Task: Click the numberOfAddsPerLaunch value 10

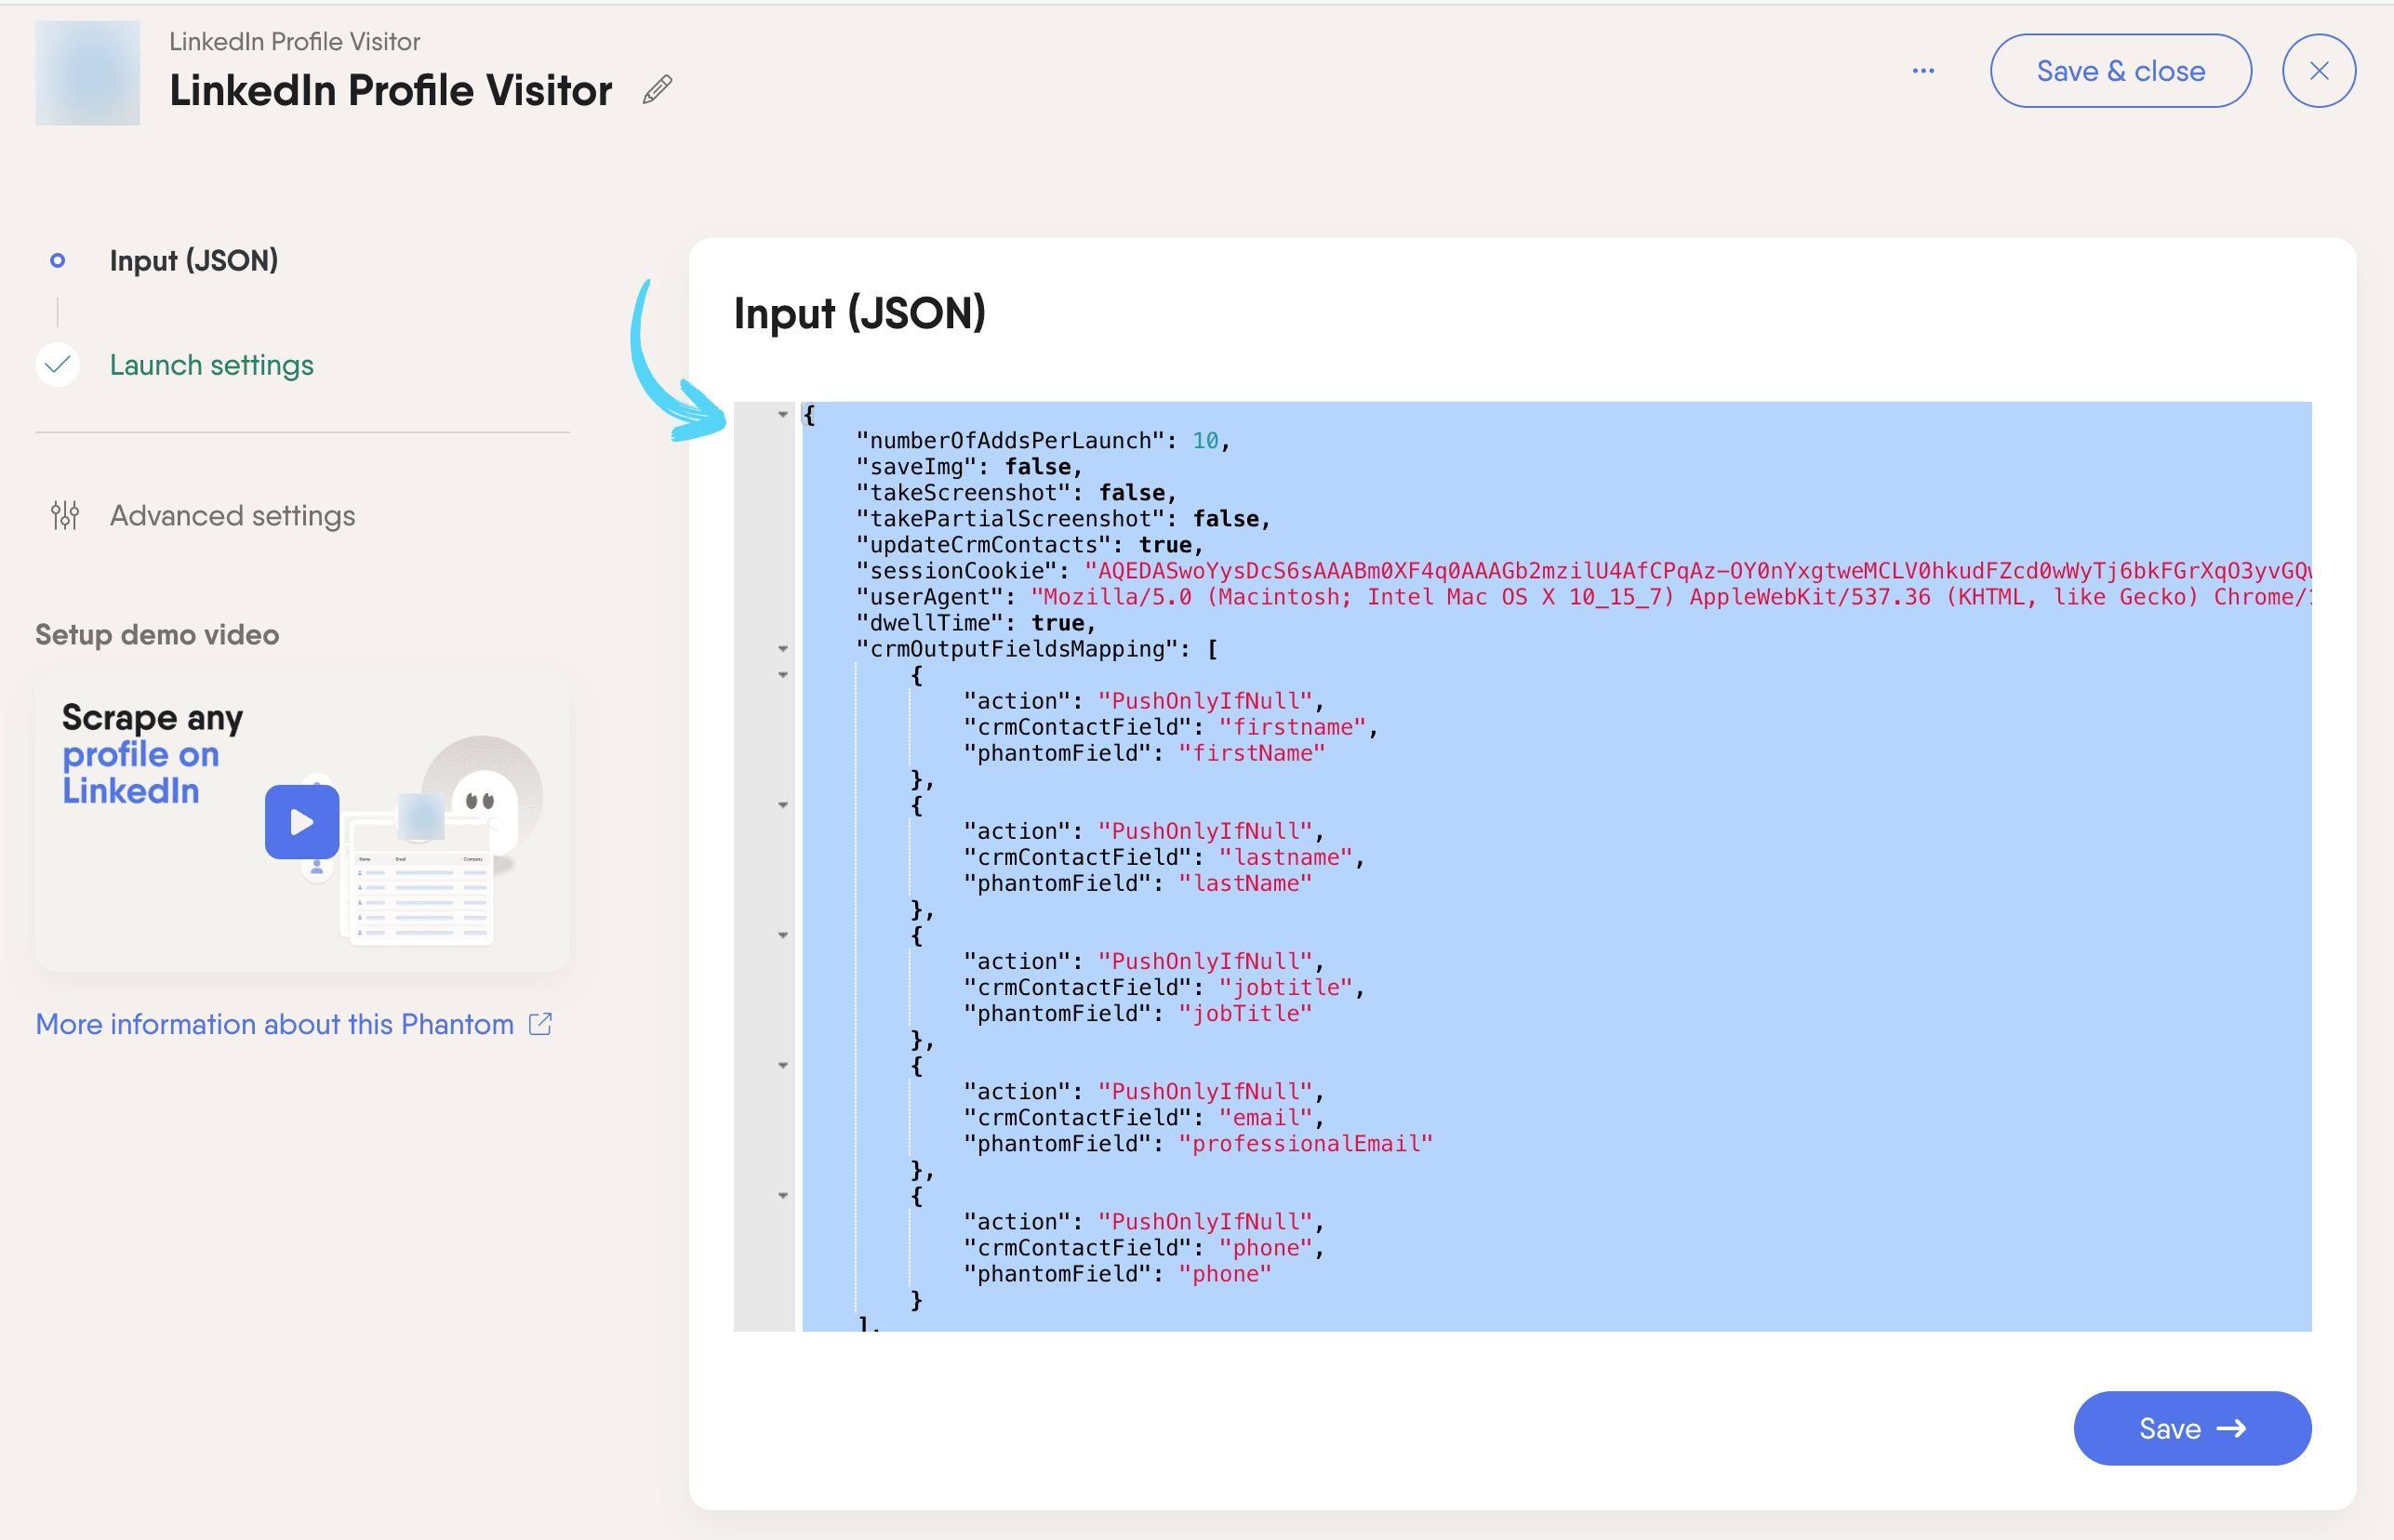Action: pyautogui.click(x=1205, y=440)
